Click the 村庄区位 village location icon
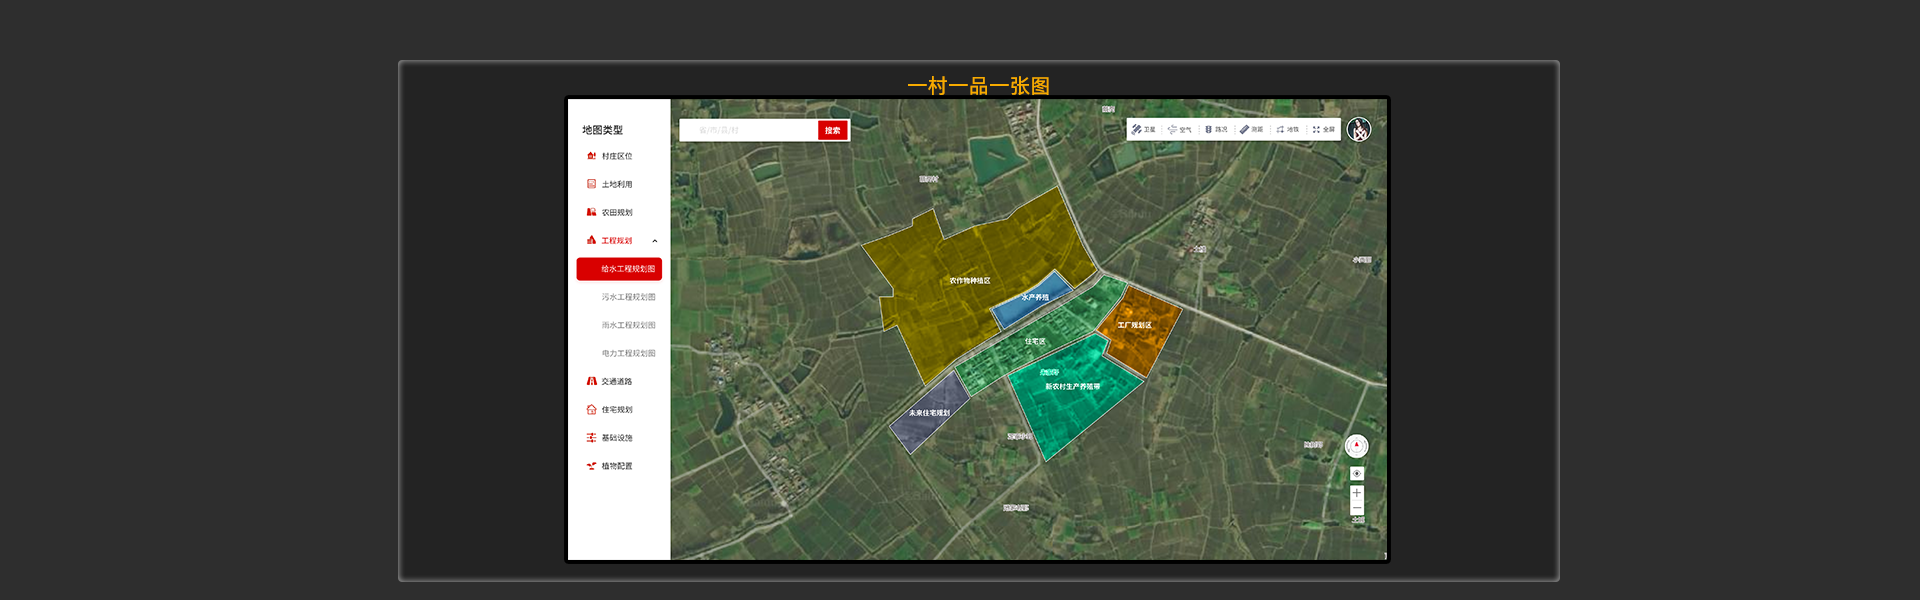1920x600 pixels. pyautogui.click(x=591, y=156)
